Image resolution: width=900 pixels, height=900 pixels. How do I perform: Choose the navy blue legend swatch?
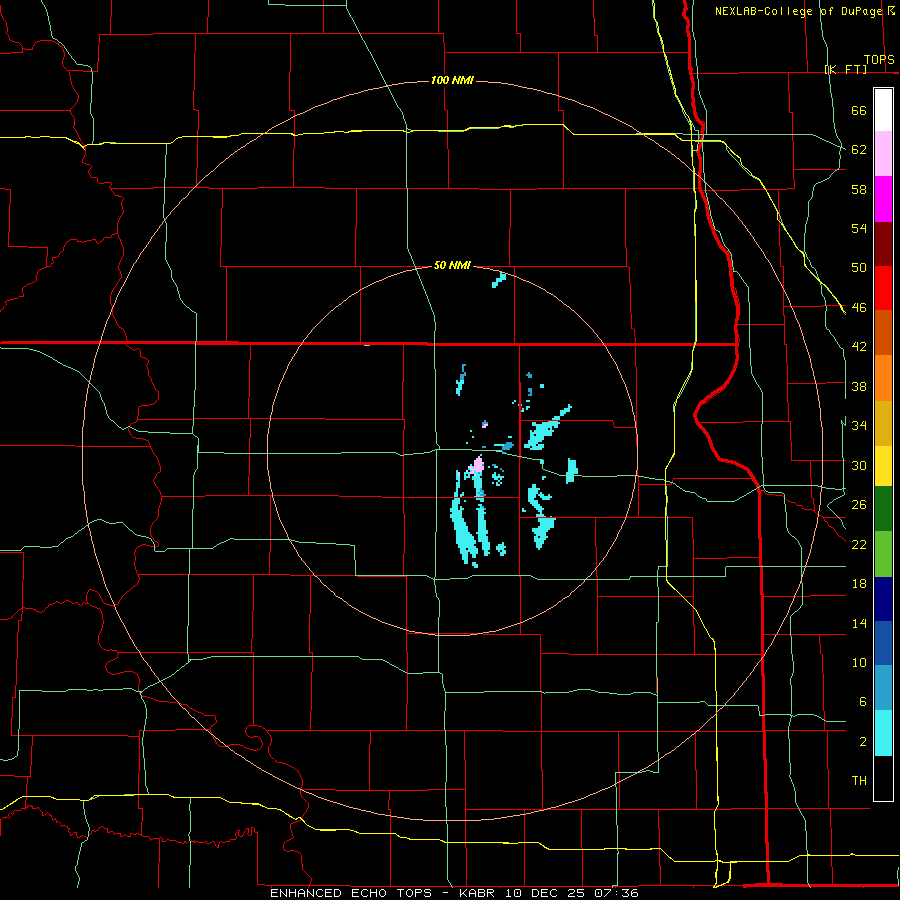click(883, 599)
